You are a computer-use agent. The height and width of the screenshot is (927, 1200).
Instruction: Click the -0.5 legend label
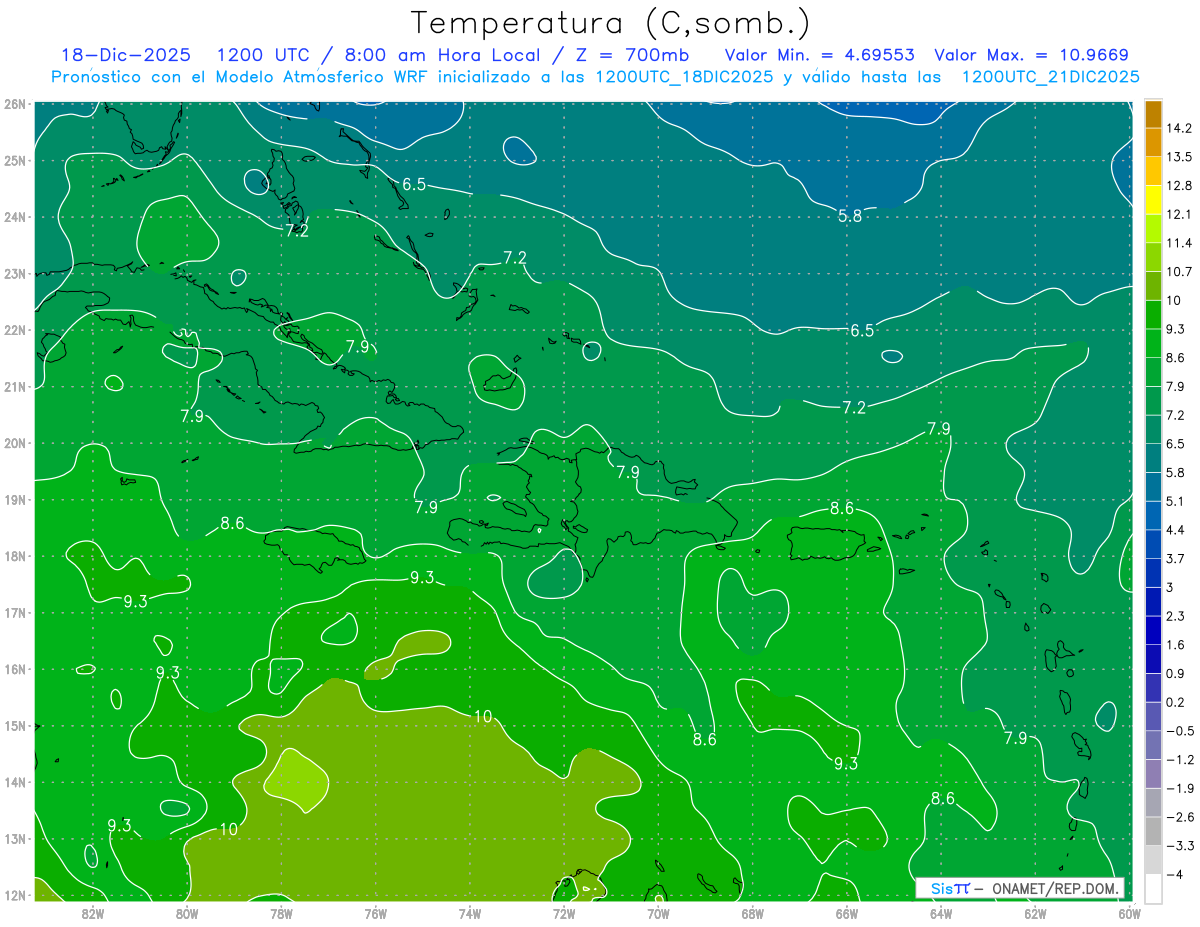tap(1180, 731)
